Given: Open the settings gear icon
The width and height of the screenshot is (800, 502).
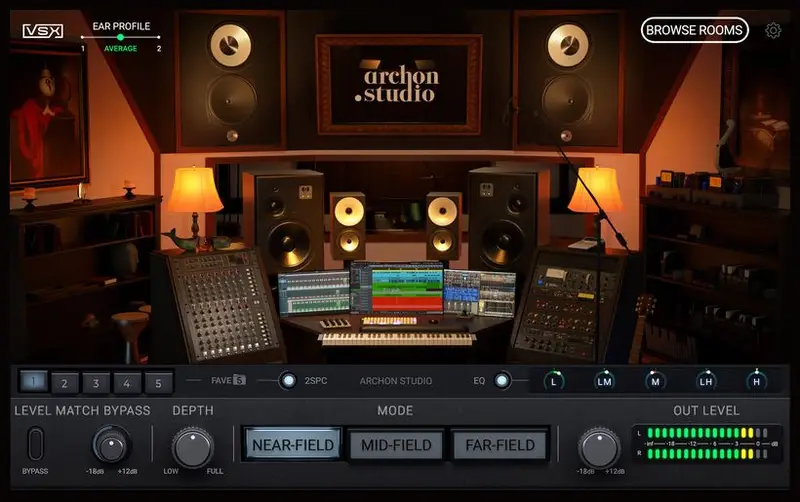Looking at the screenshot, I should 773,30.
